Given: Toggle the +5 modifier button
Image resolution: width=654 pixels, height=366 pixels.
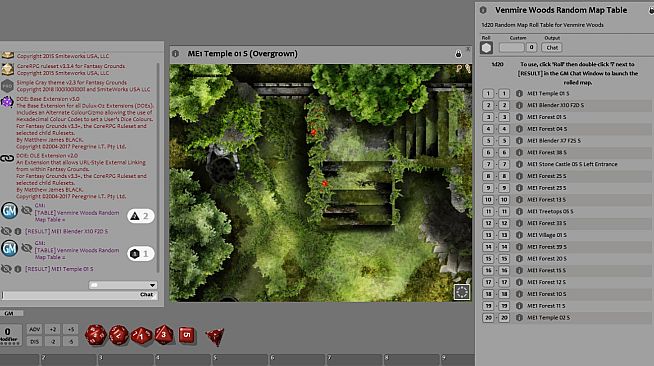Looking at the screenshot, I should 70,329.
